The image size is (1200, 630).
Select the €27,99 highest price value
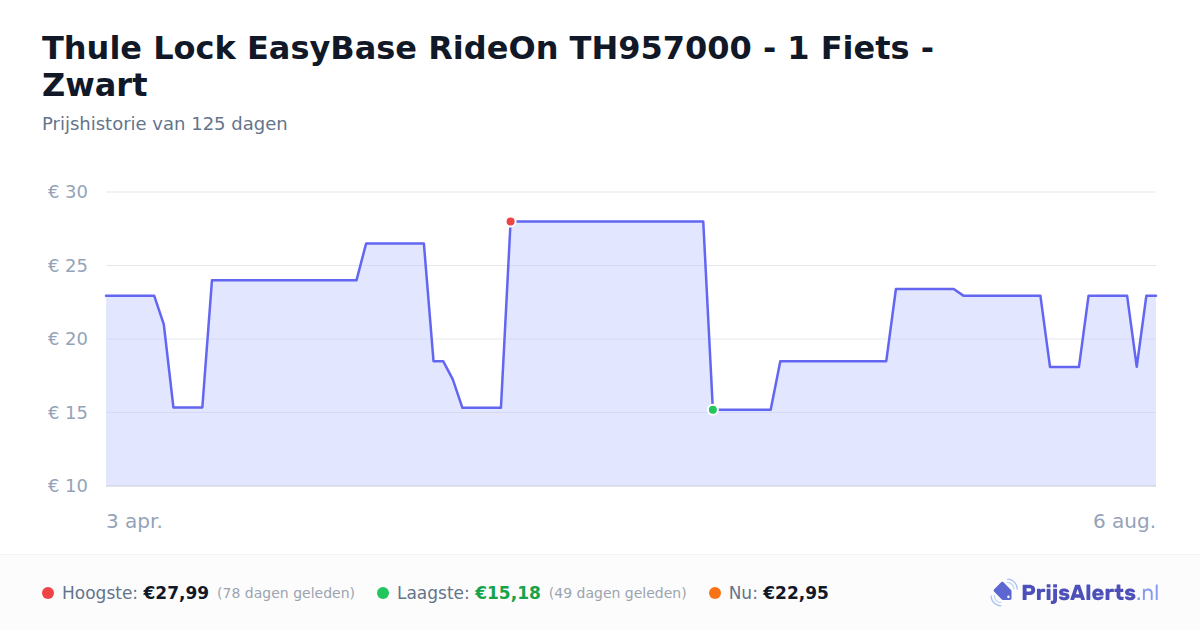tap(176, 593)
